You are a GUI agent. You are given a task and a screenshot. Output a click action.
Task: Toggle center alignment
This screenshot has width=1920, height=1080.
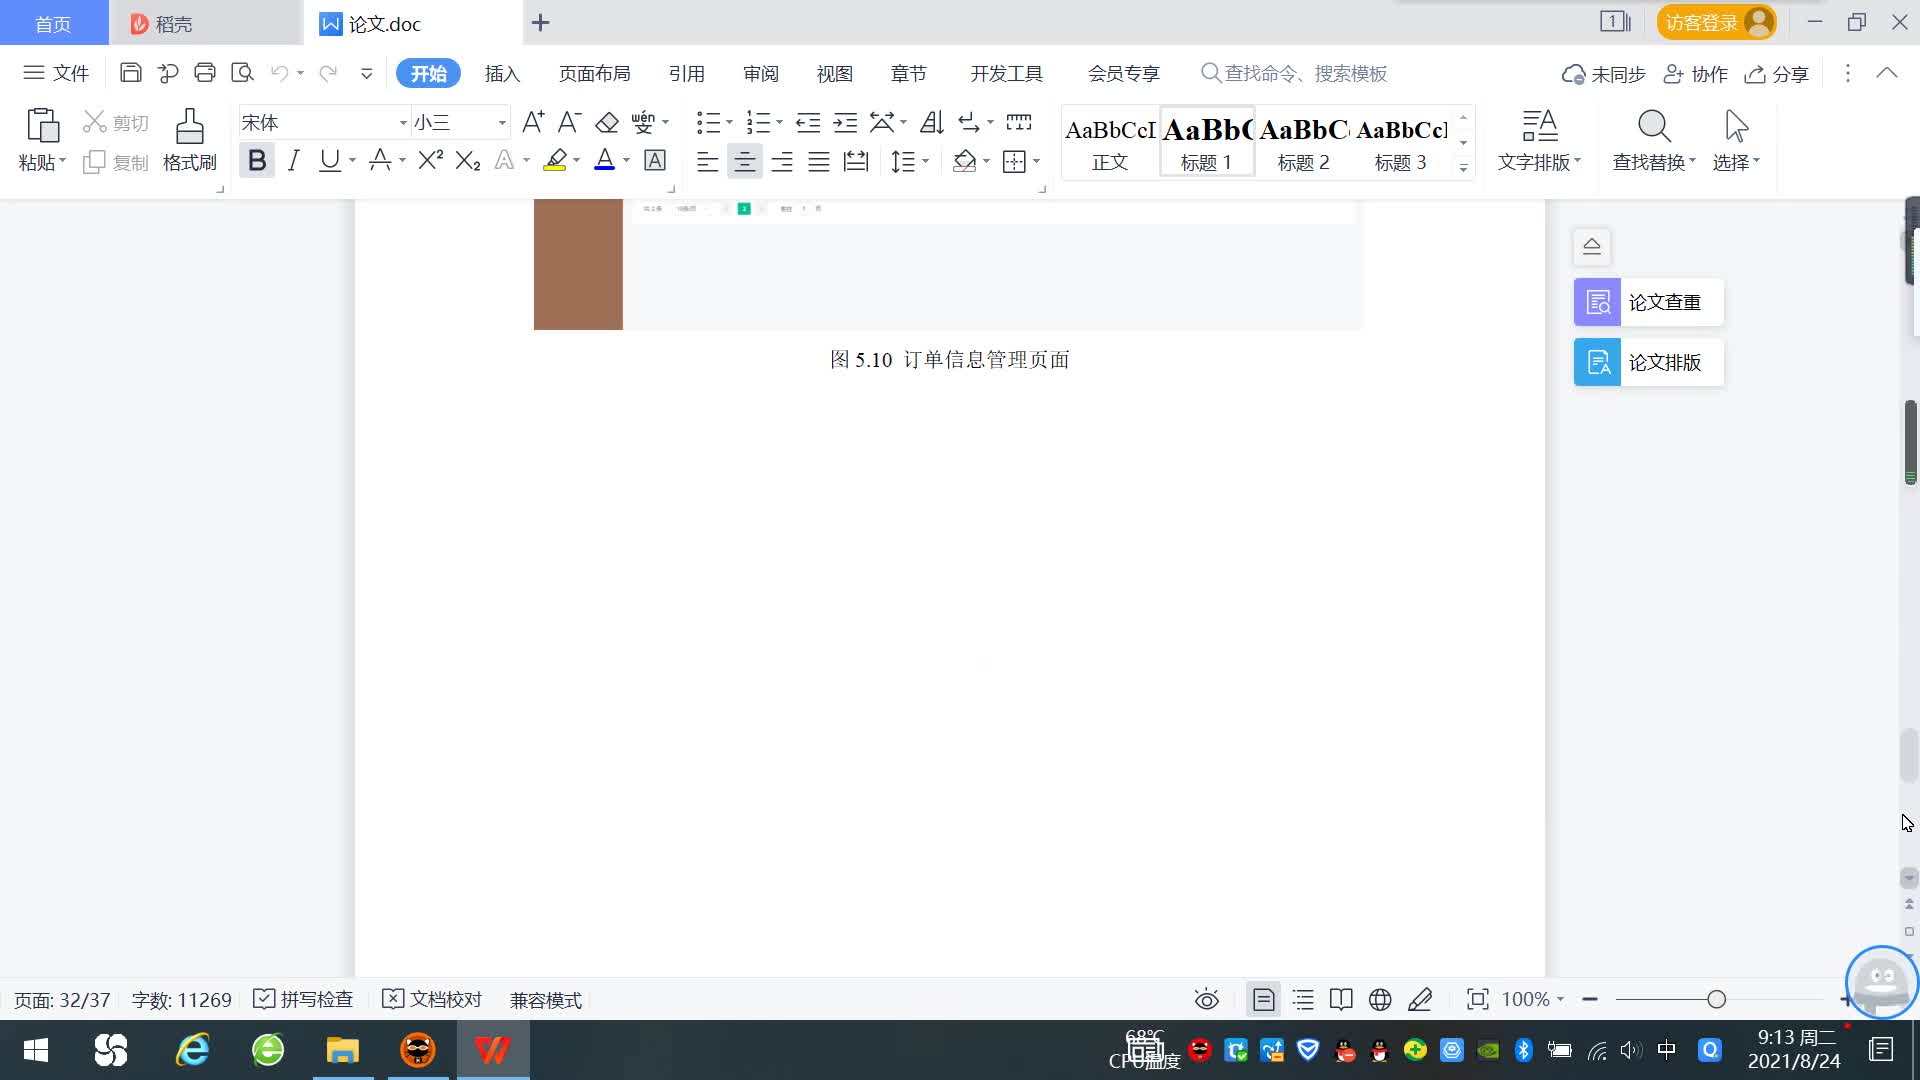[x=744, y=161]
